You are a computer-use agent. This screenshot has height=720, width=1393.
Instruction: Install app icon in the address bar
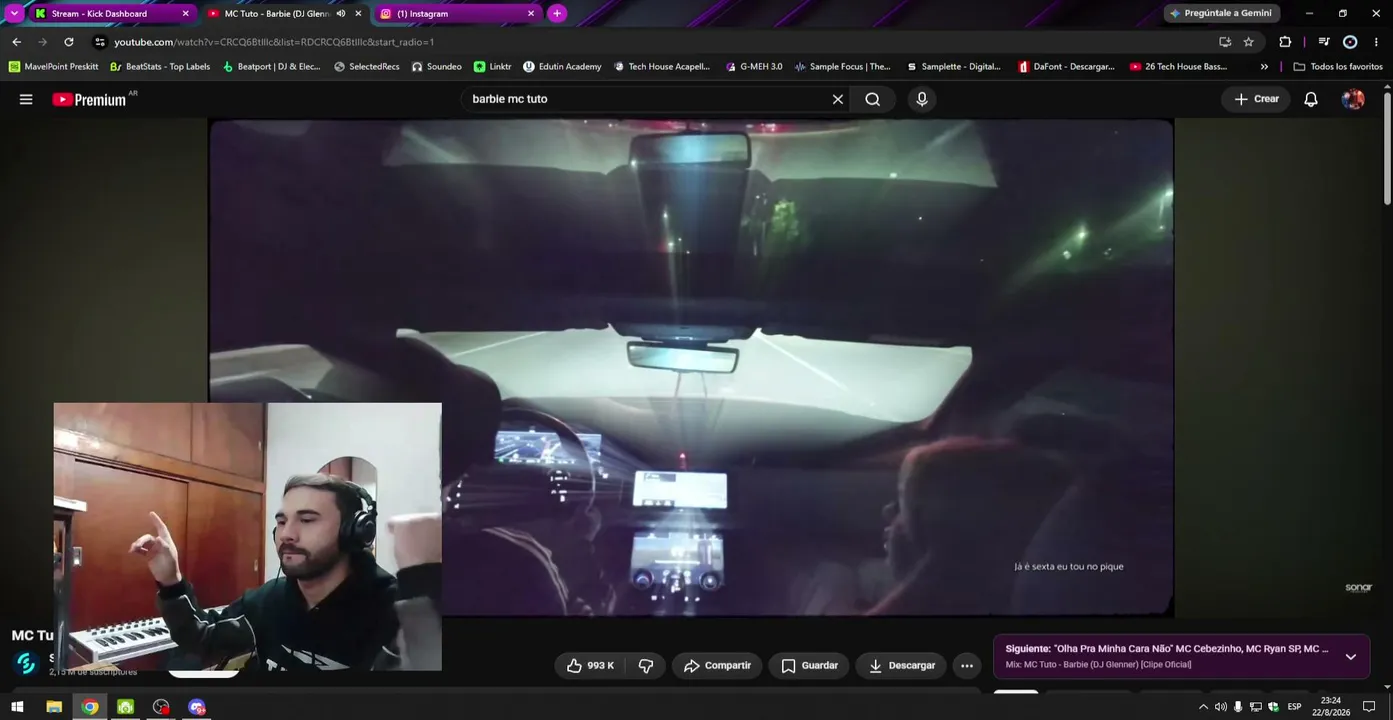click(x=1225, y=42)
